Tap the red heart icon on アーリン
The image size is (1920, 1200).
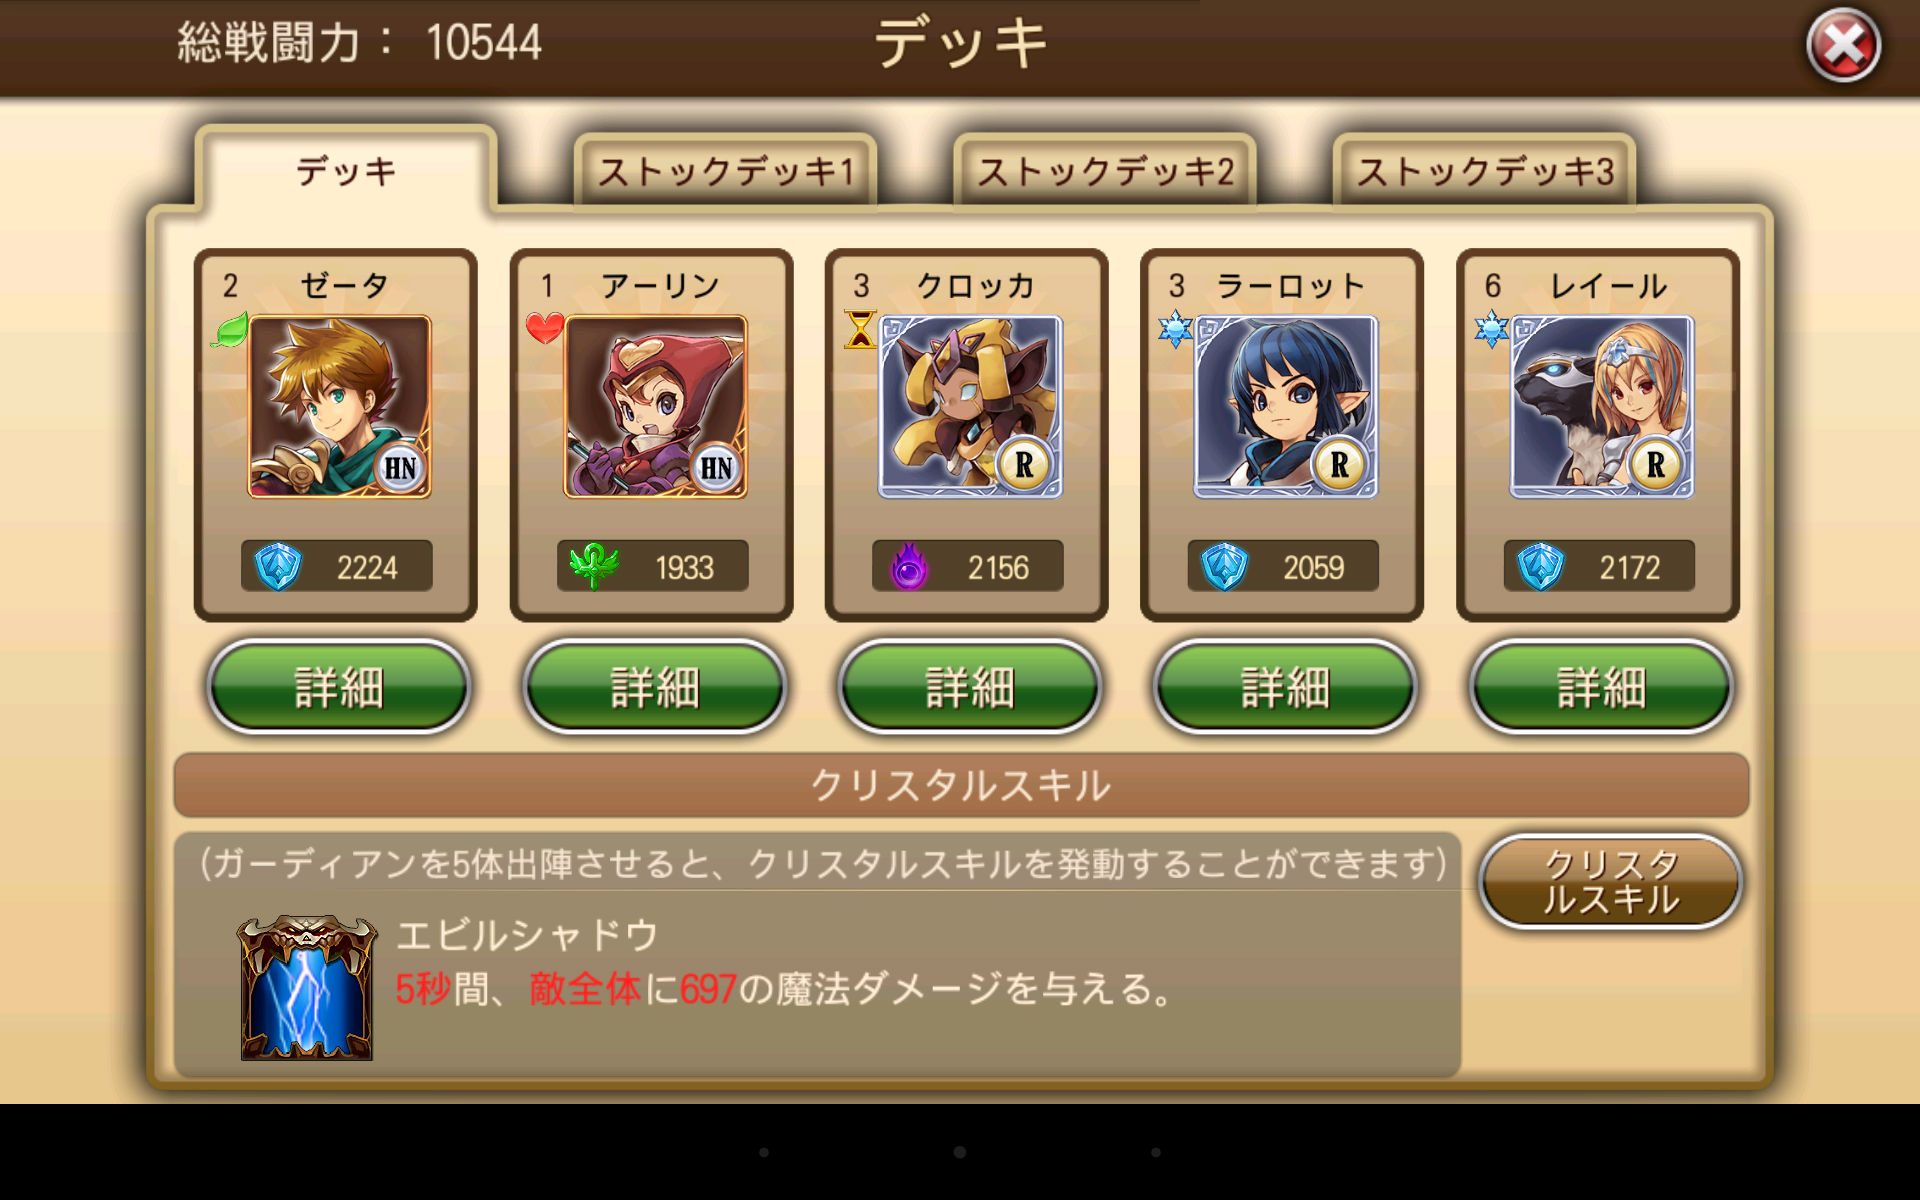545,328
